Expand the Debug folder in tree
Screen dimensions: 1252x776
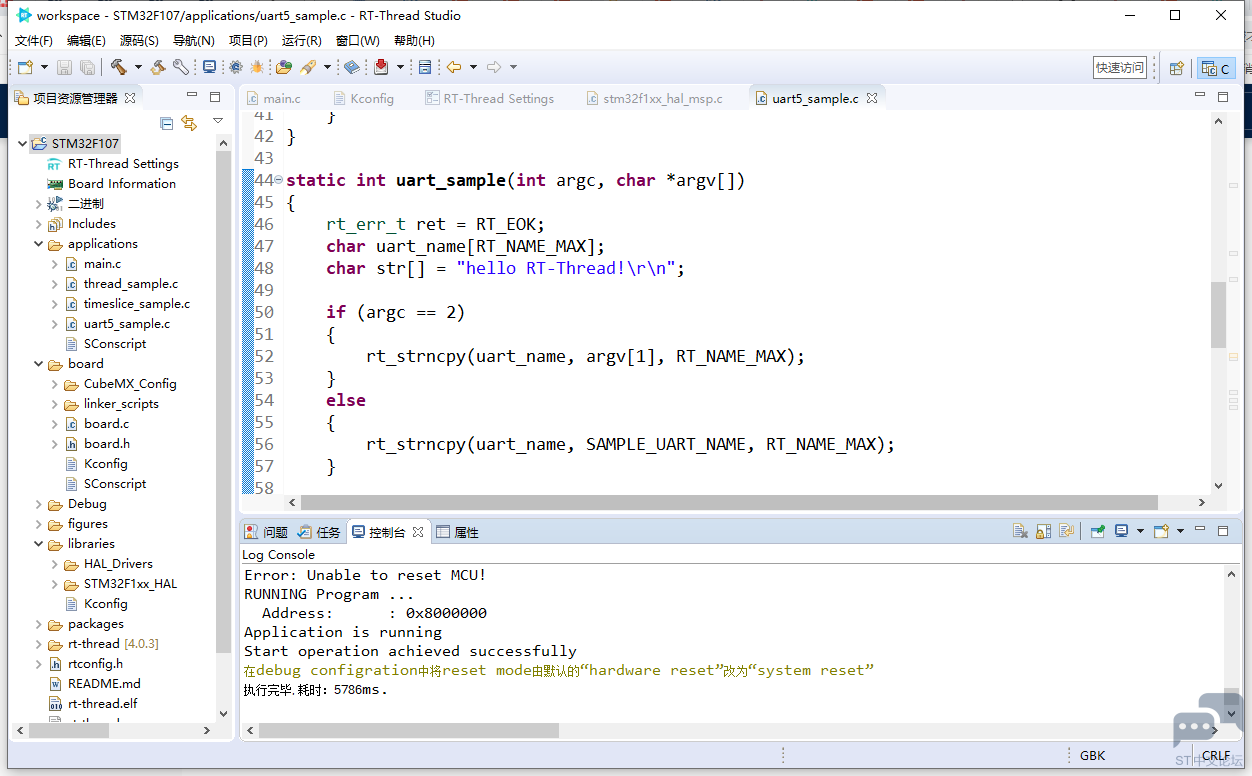(x=39, y=504)
